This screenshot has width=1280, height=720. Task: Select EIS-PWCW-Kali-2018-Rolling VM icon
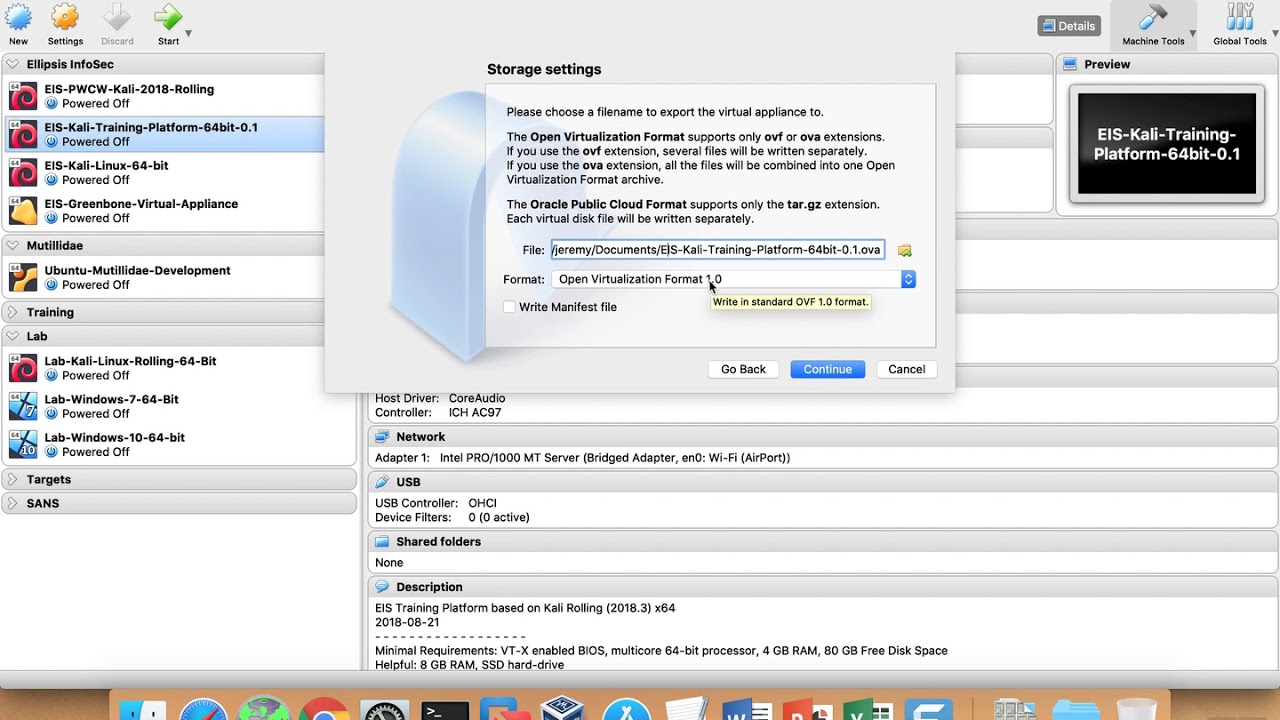23,96
